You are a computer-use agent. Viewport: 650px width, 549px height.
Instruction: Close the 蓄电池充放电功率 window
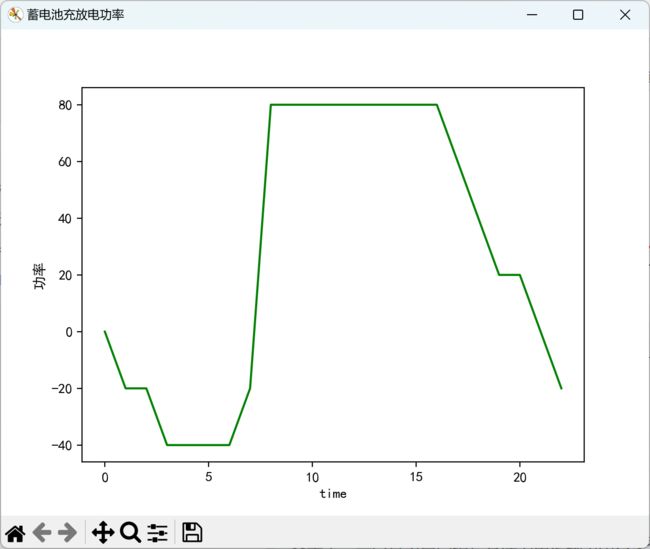pos(625,15)
